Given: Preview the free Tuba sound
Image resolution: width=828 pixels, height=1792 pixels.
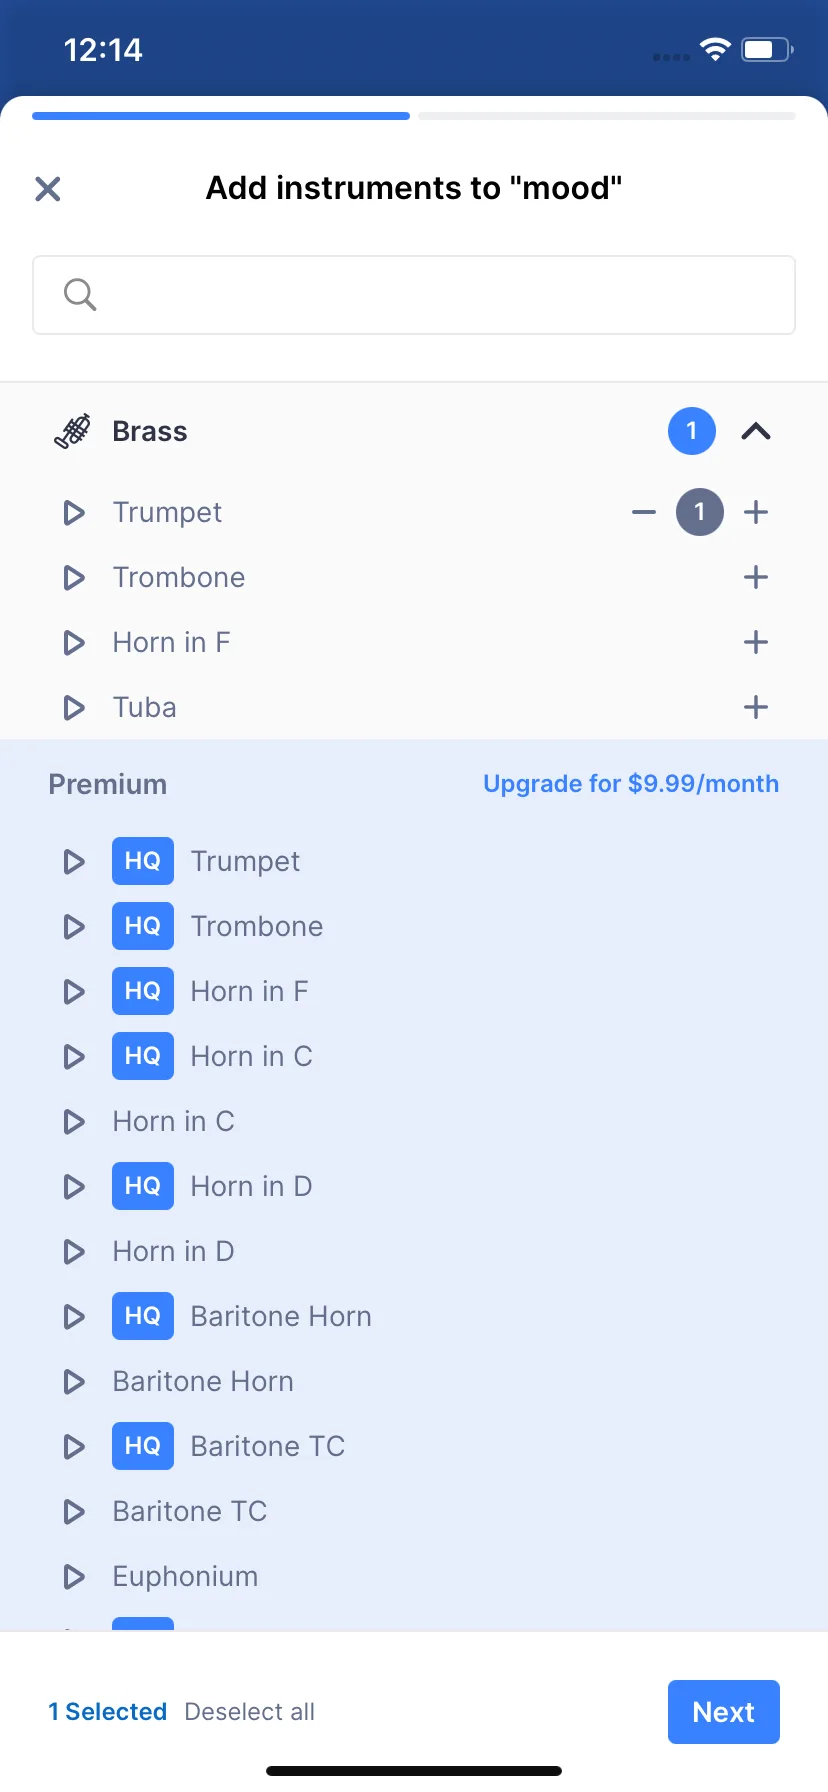Looking at the screenshot, I should pos(74,708).
